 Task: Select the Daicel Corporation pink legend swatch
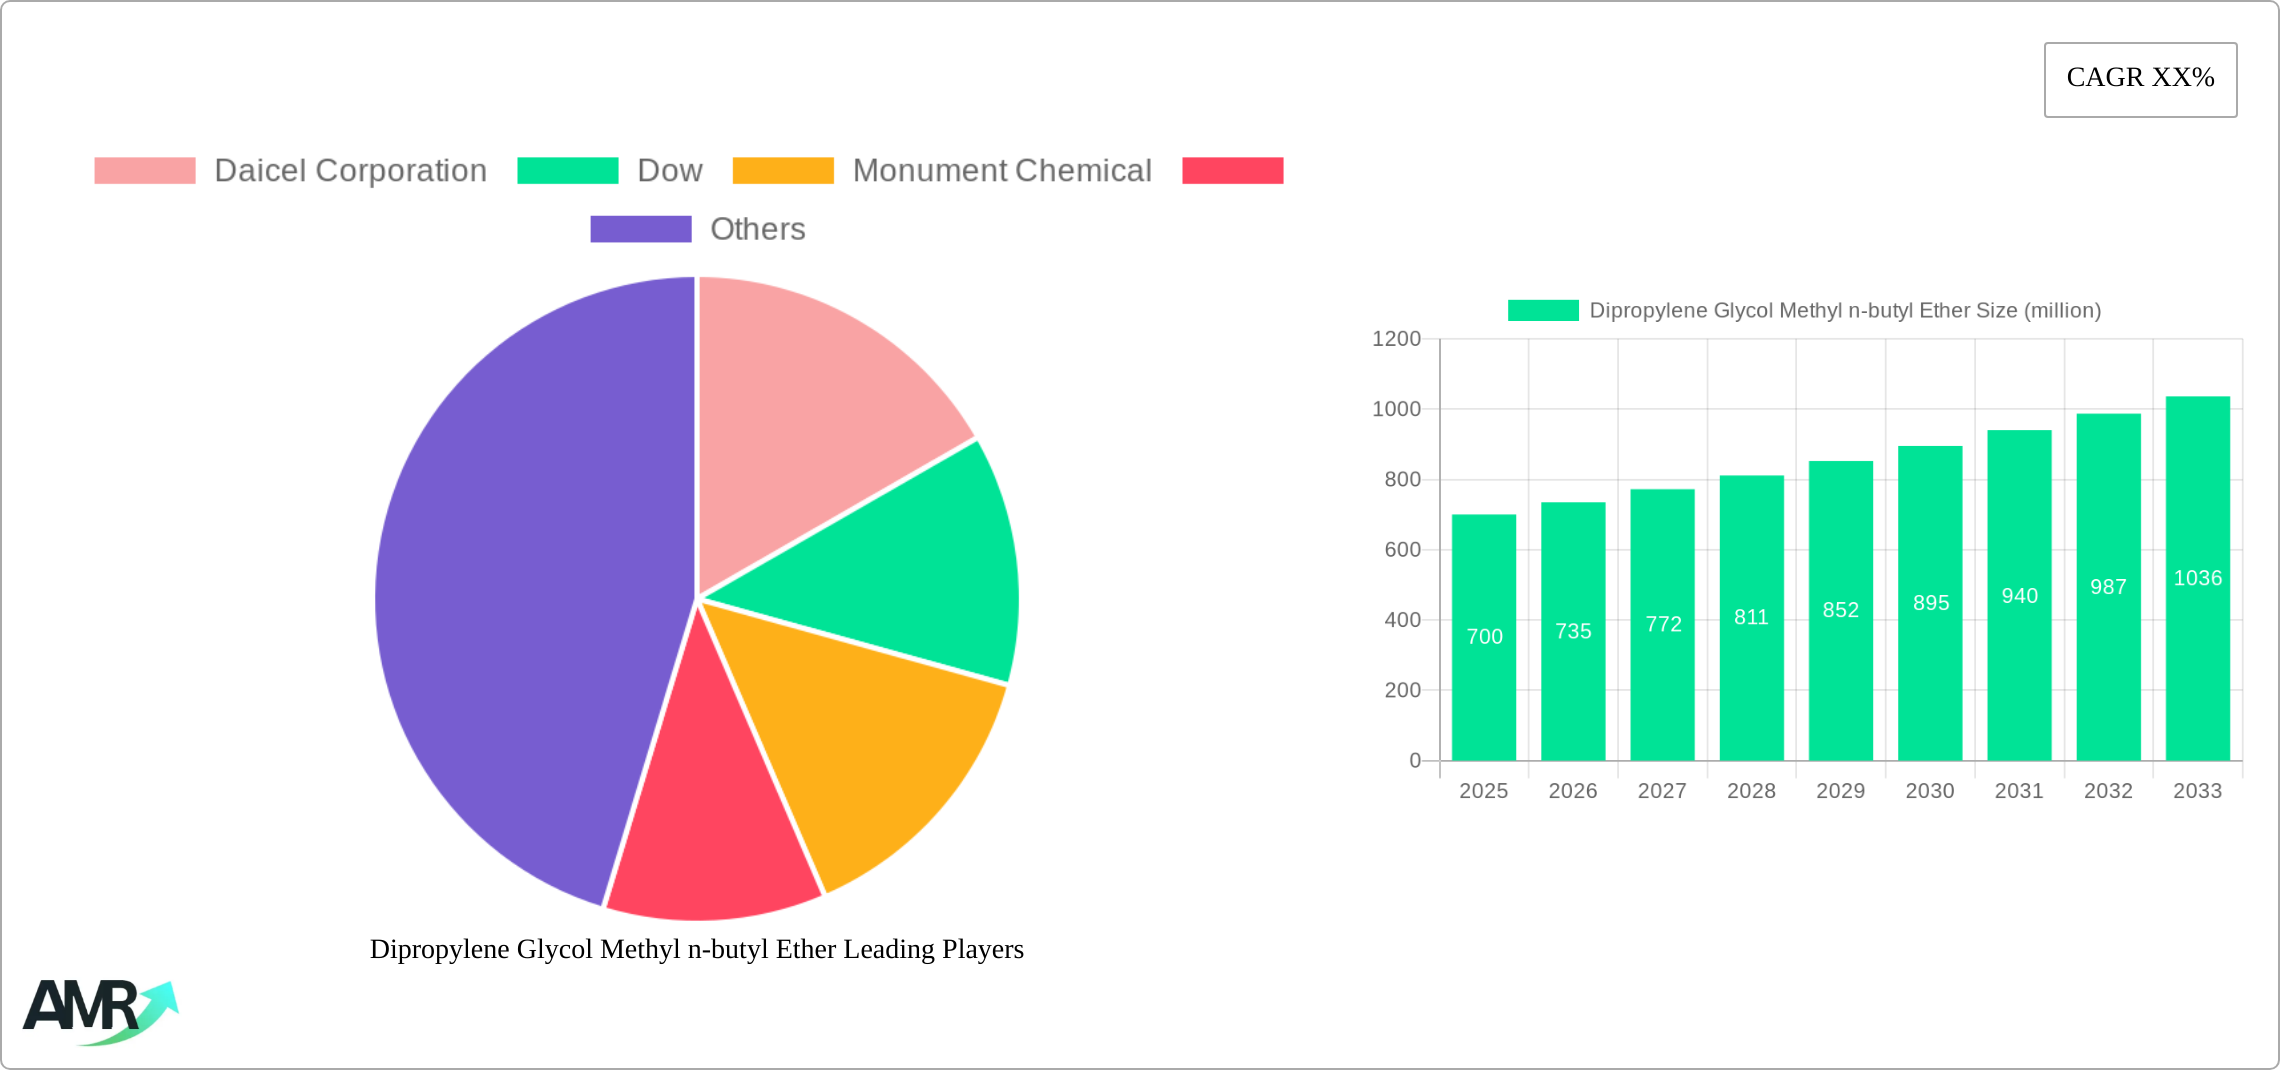(143, 170)
